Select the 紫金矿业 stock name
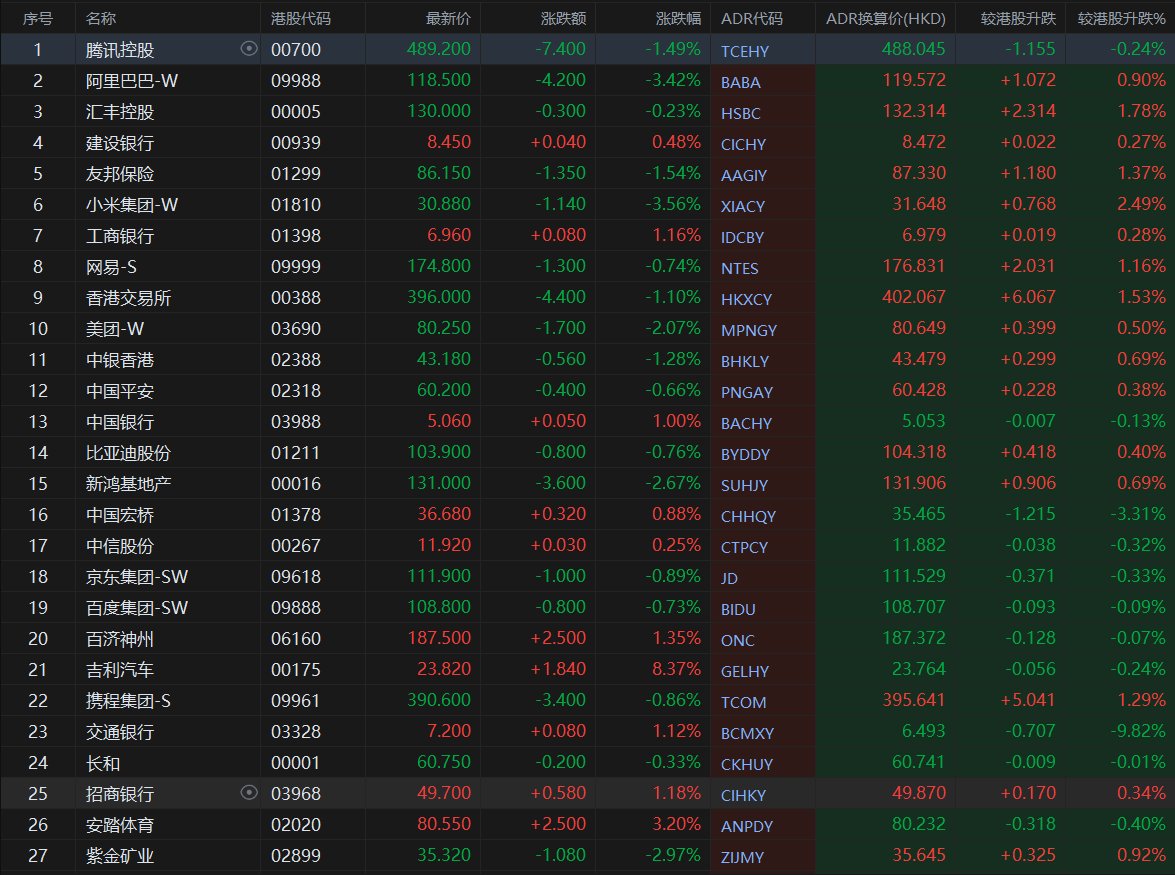Viewport: 1175px width, 875px height. tap(120, 856)
